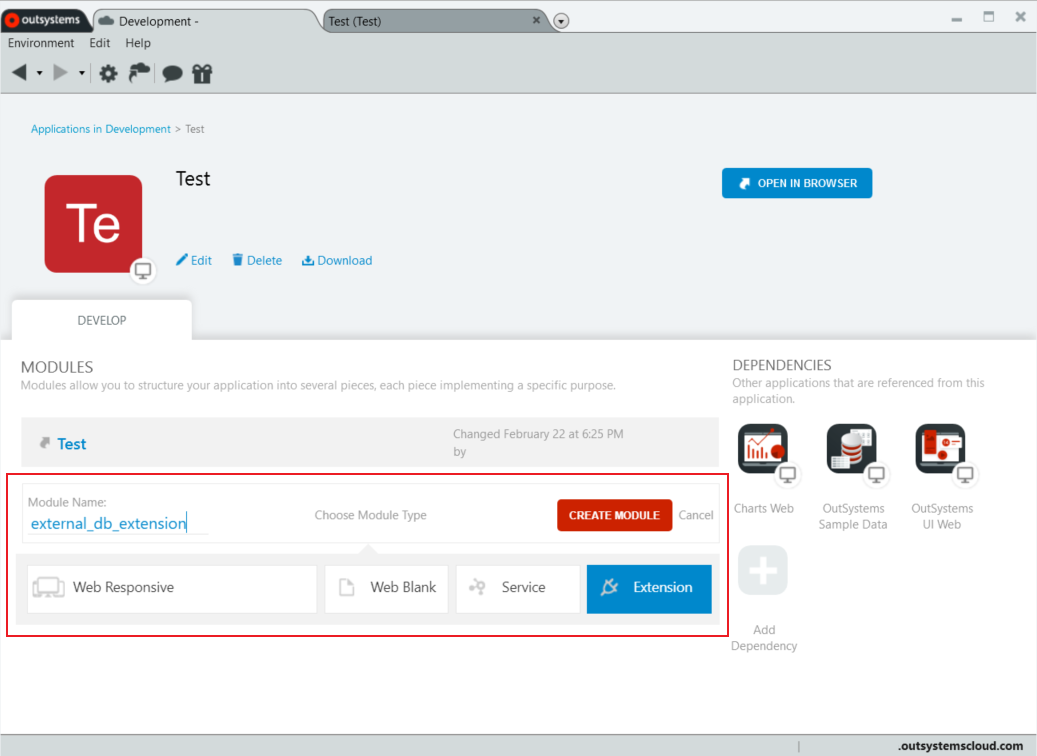
Task: Open the Edit menu
Action: click(x=99, y=43)
